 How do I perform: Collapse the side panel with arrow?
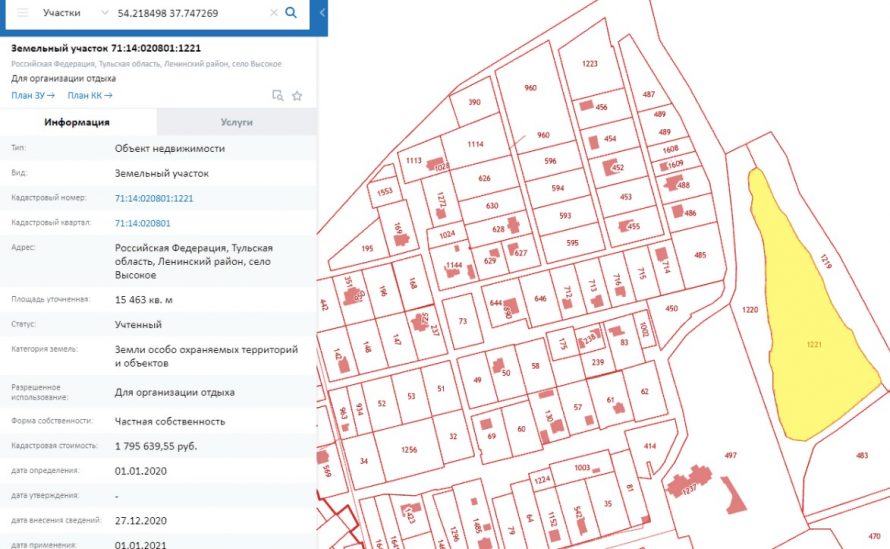tap(322, 13)
